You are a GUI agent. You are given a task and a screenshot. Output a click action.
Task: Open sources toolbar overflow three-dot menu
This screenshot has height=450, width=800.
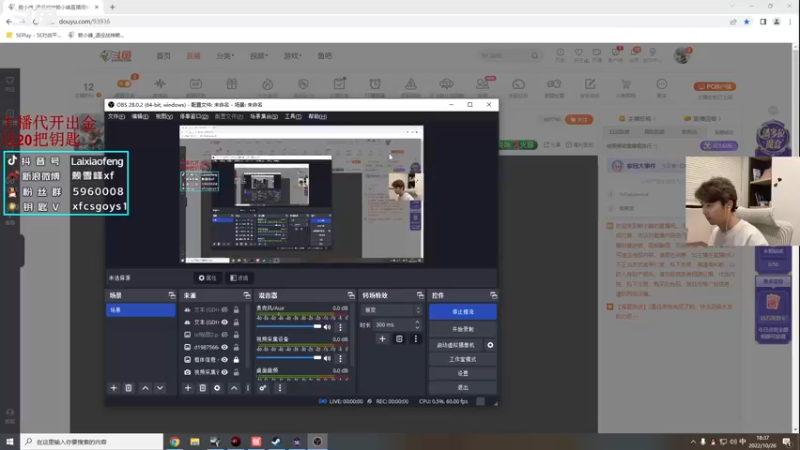click(248, 388)
